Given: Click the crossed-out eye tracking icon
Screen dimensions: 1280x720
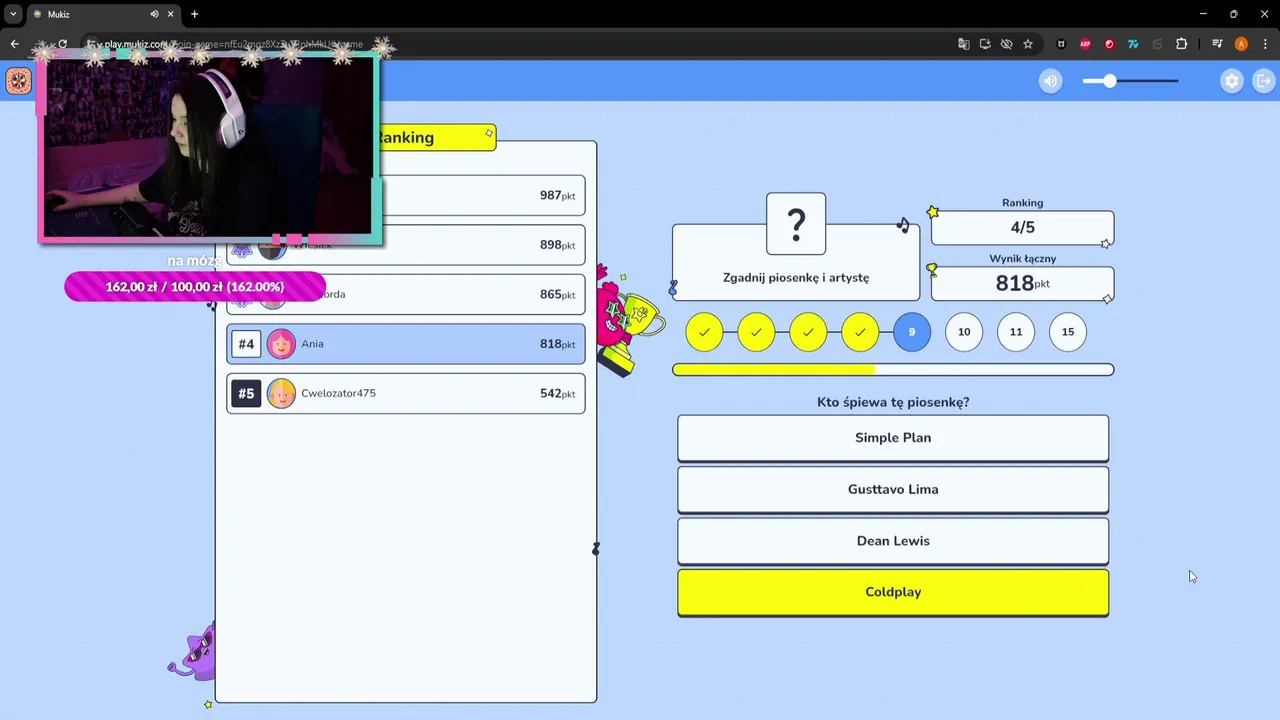Looking at the screenshot, I should pyautogui.click(x=1006, y=44).
